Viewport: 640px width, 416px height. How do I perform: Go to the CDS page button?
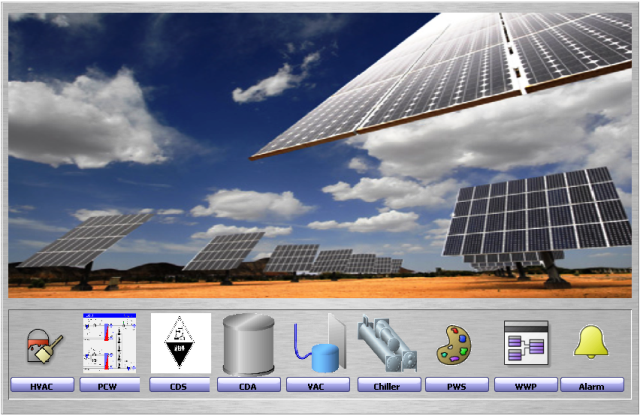point(180,385)
